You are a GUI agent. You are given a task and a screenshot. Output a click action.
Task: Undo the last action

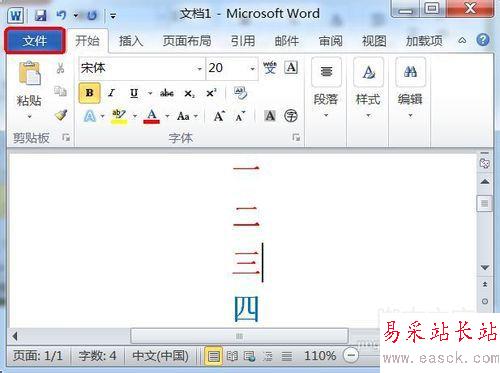(61, 15)
